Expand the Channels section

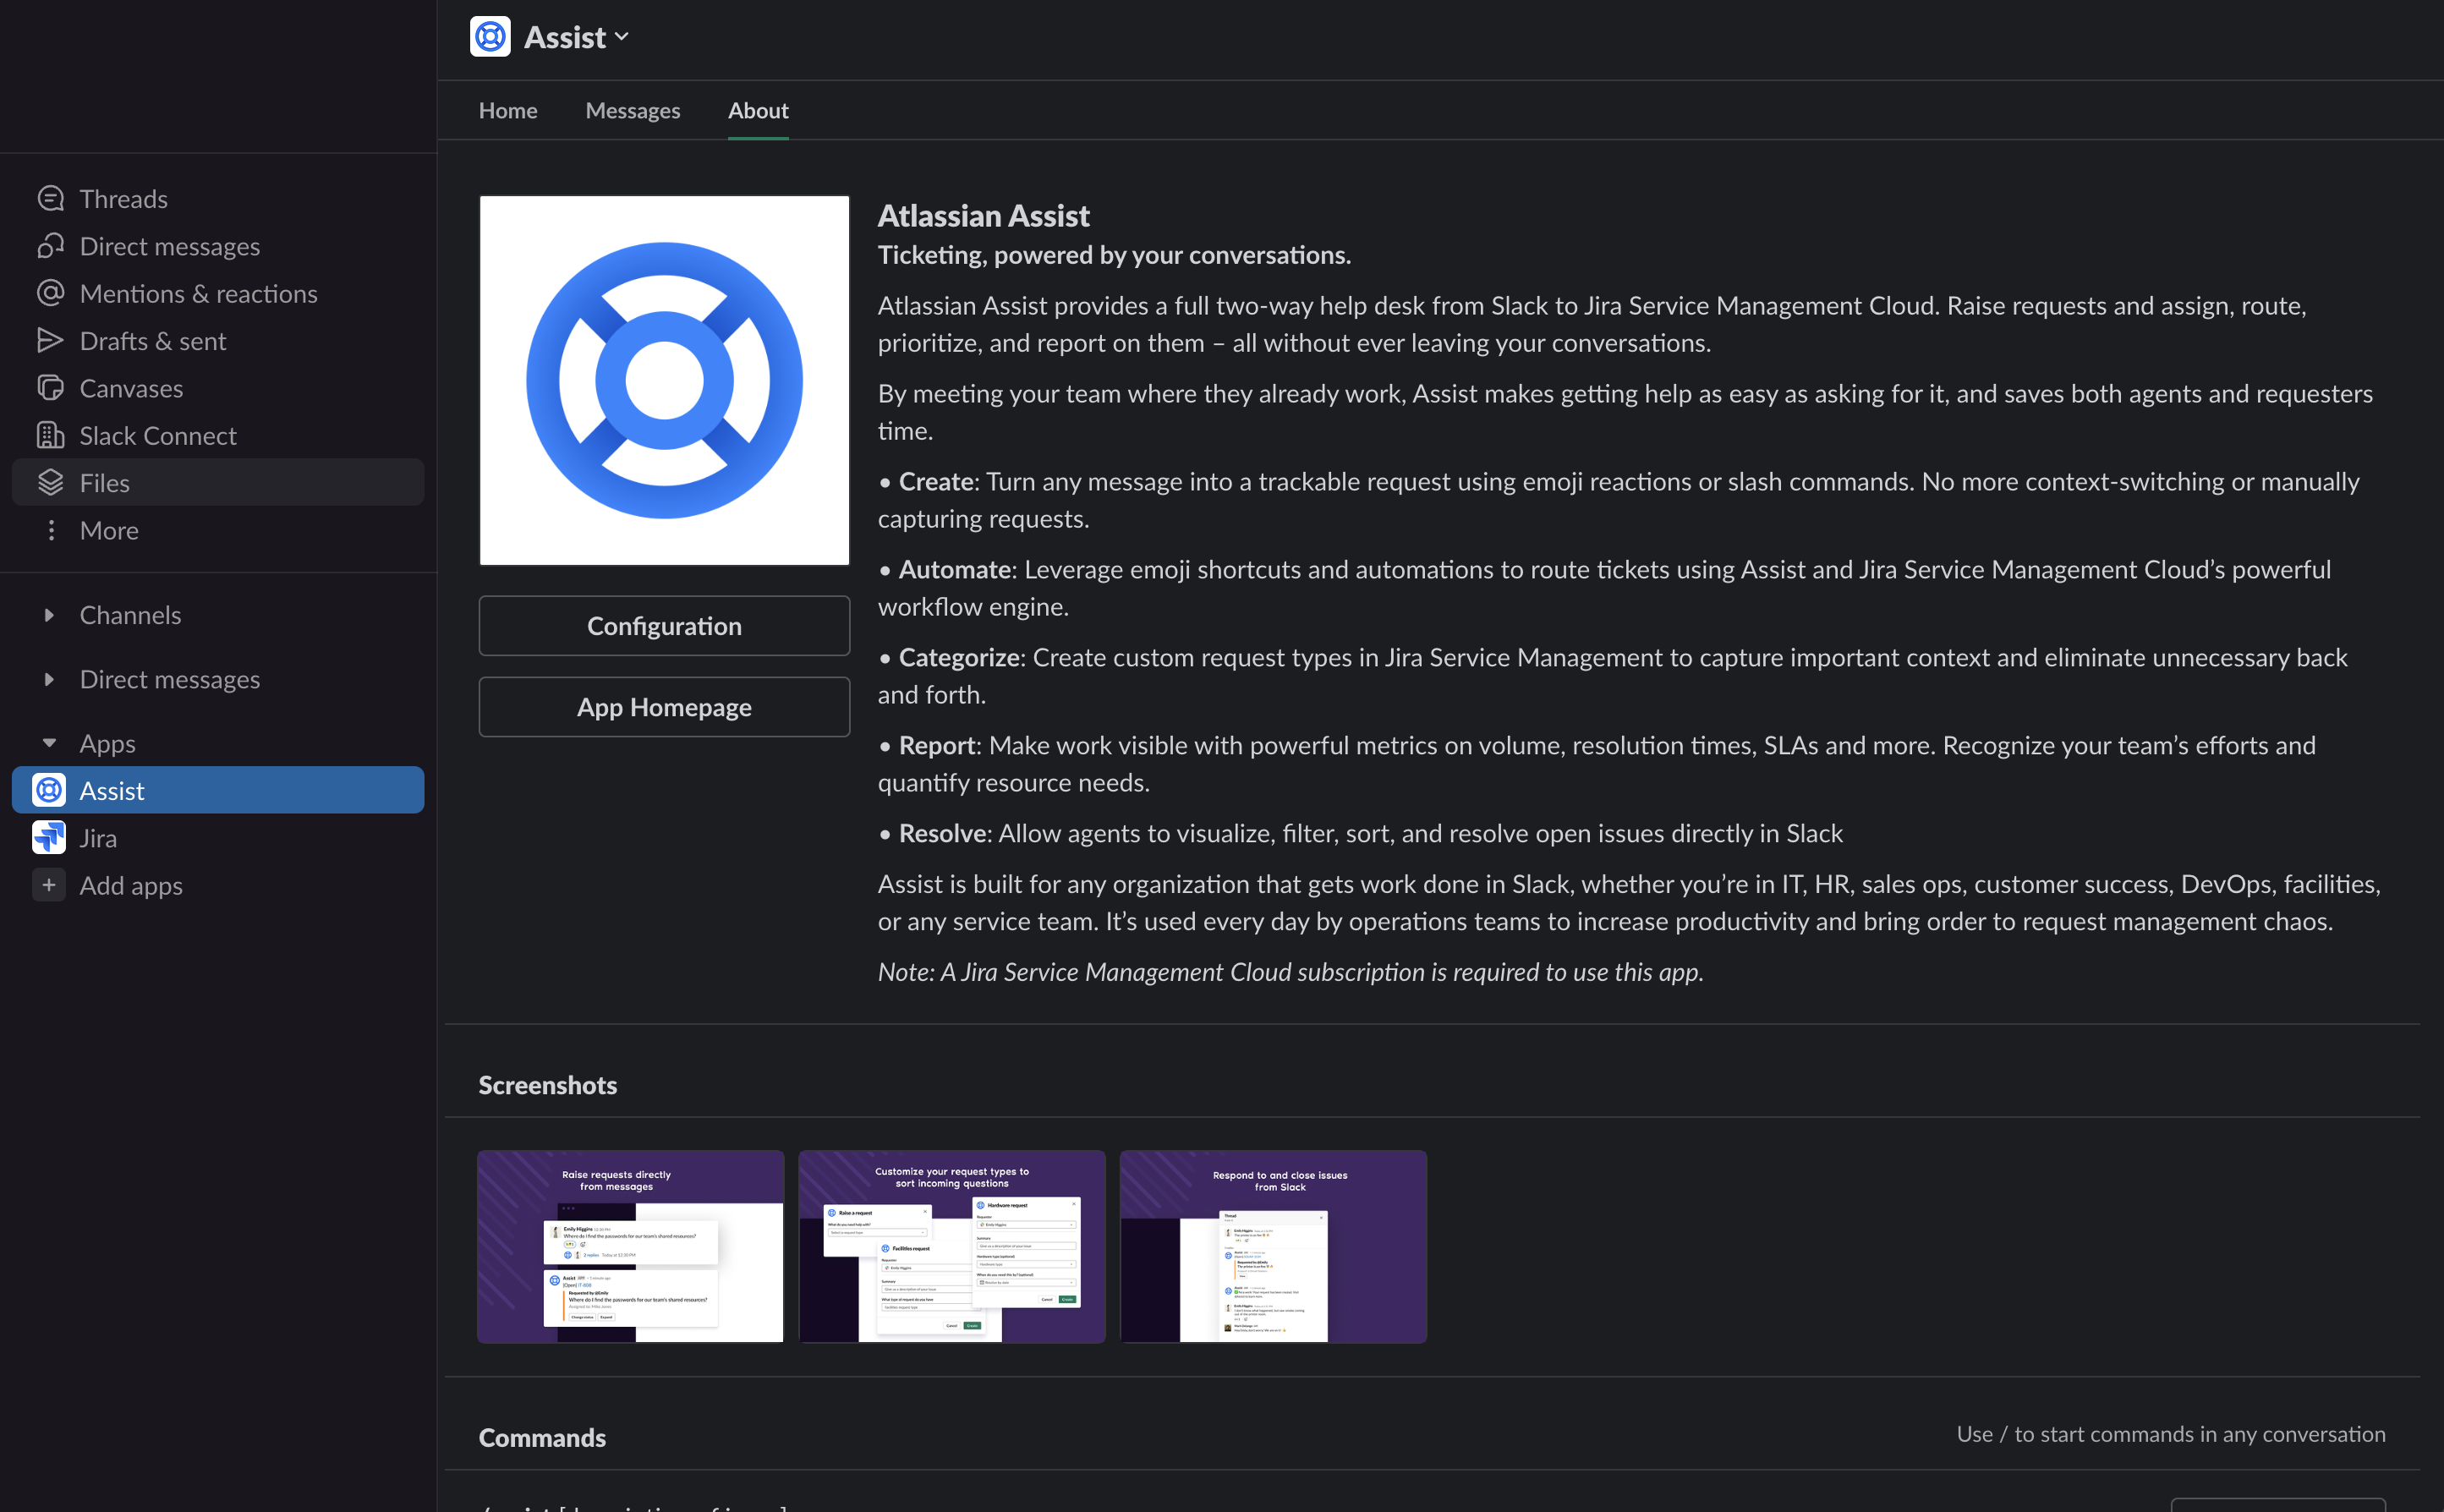[49, 615]
